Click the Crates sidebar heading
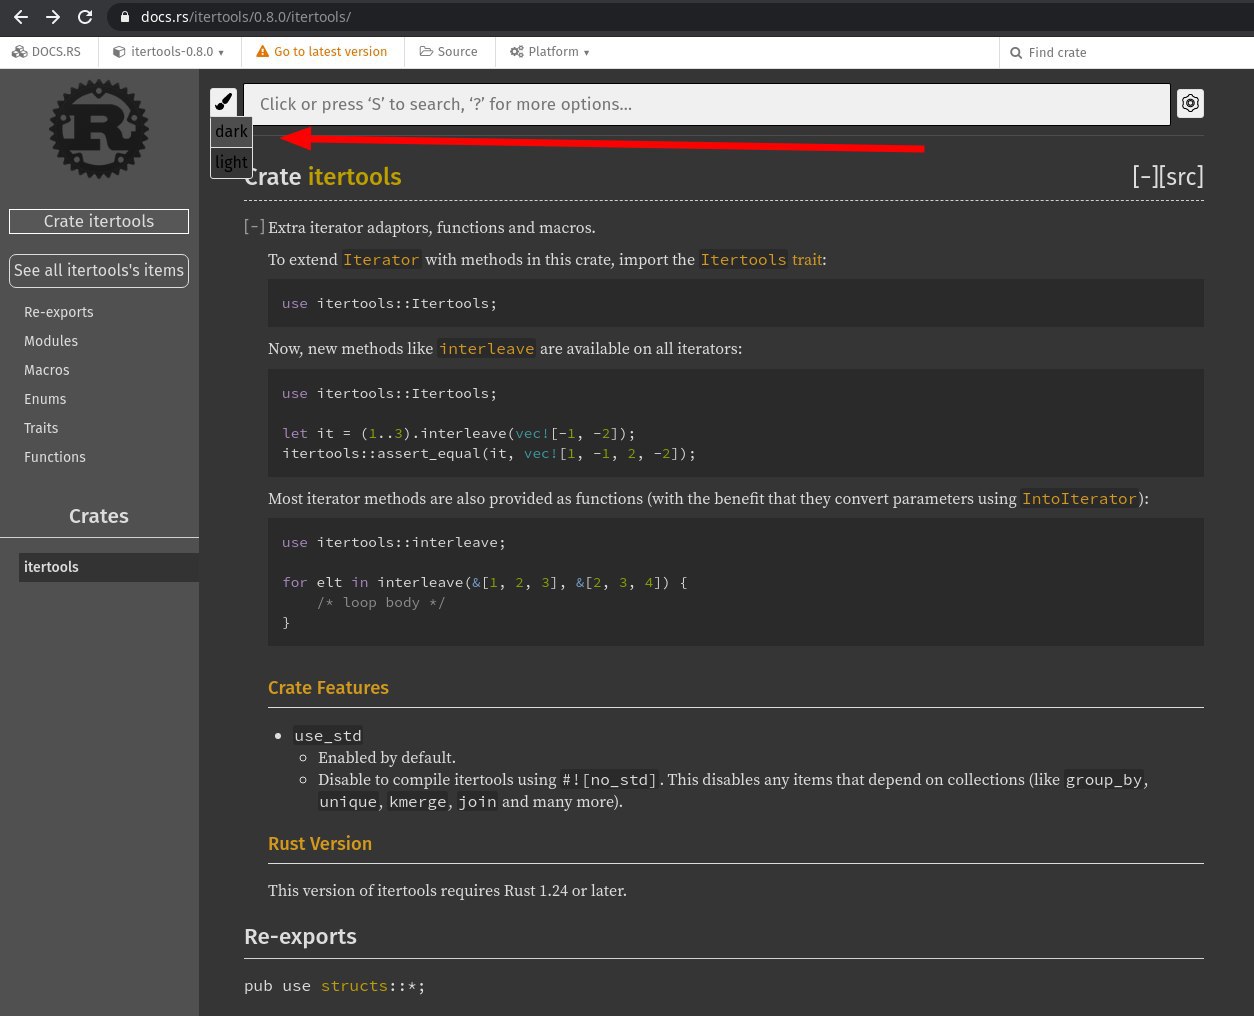Screen dimensions: 1254x1016 (x=99, y=516)
